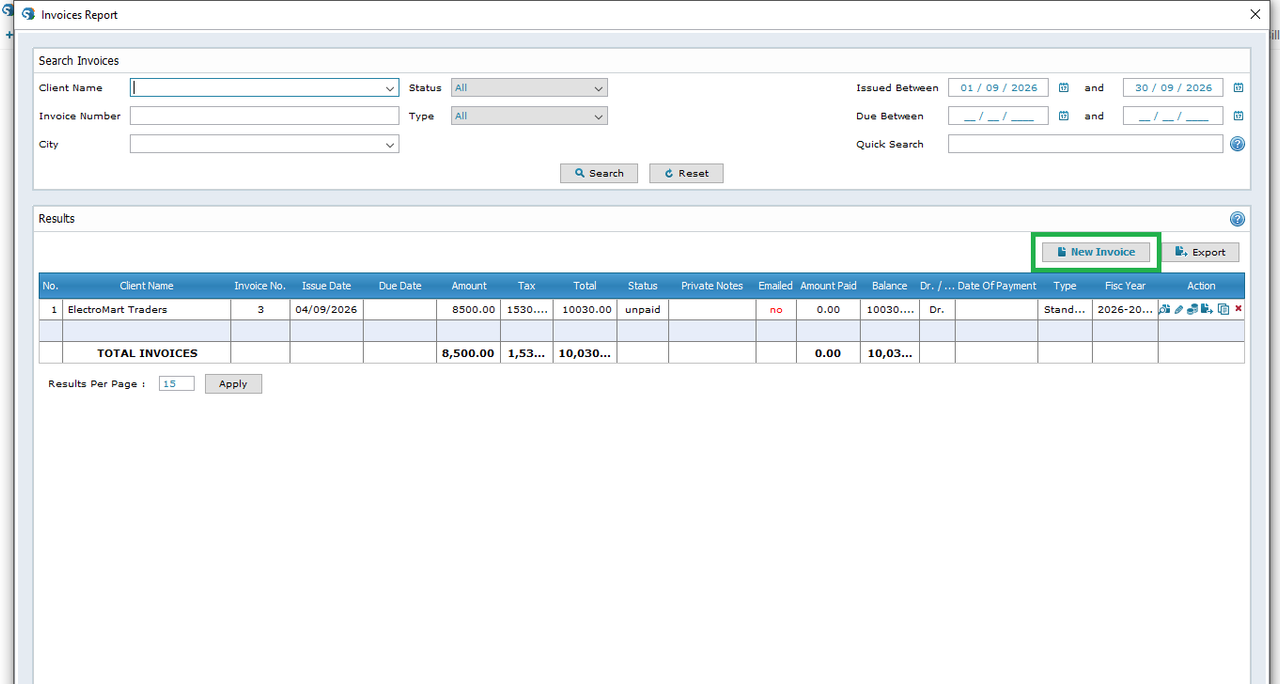
Task: Click help icon in Results panel header
Action: [x=1237, y=219]
